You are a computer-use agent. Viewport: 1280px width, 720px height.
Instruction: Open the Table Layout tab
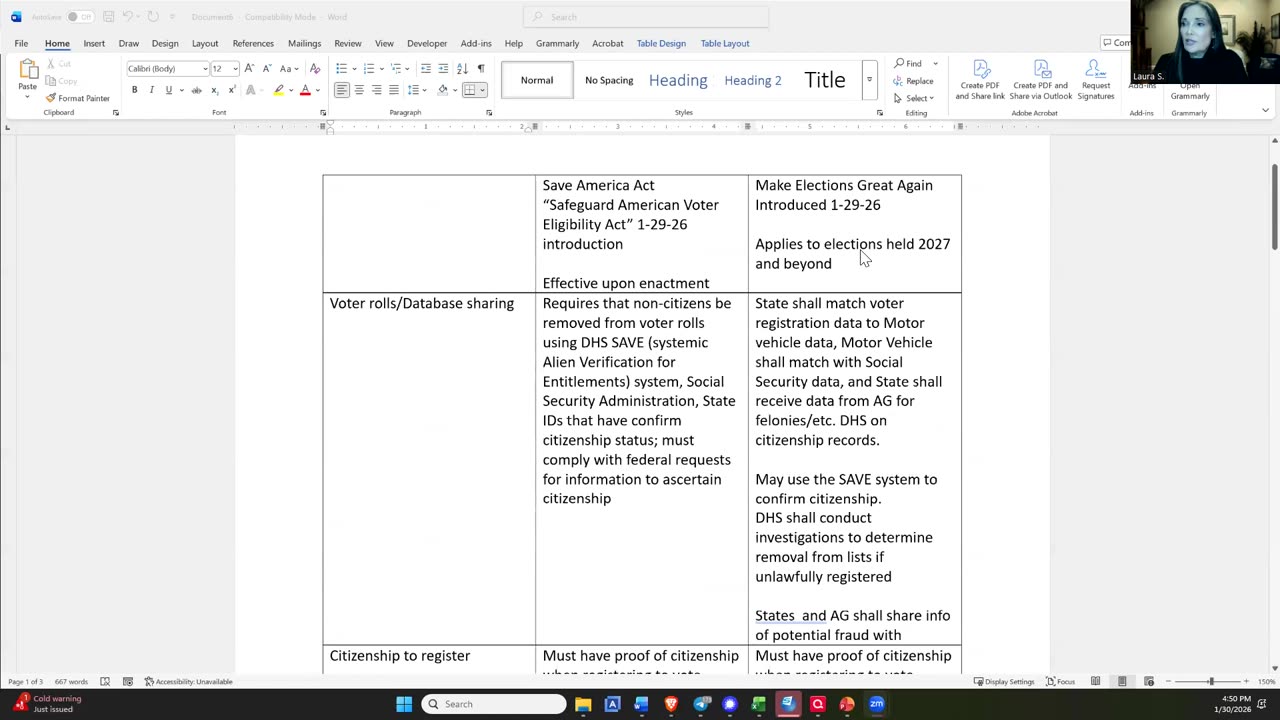pyautogui.click(x=725, y=43)
